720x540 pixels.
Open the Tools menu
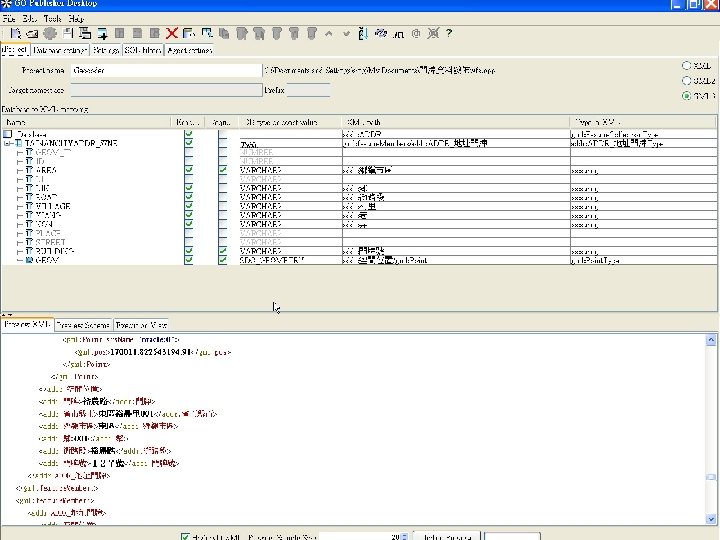[52, 18]
